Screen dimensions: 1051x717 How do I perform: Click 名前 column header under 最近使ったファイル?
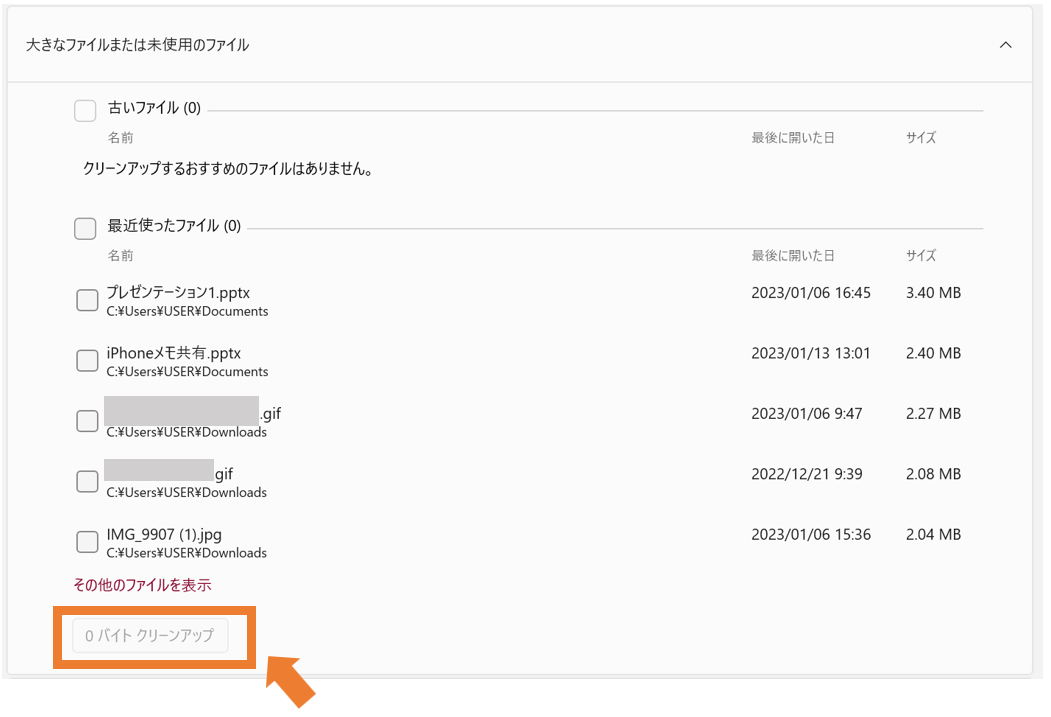click(x=120, y=256)
